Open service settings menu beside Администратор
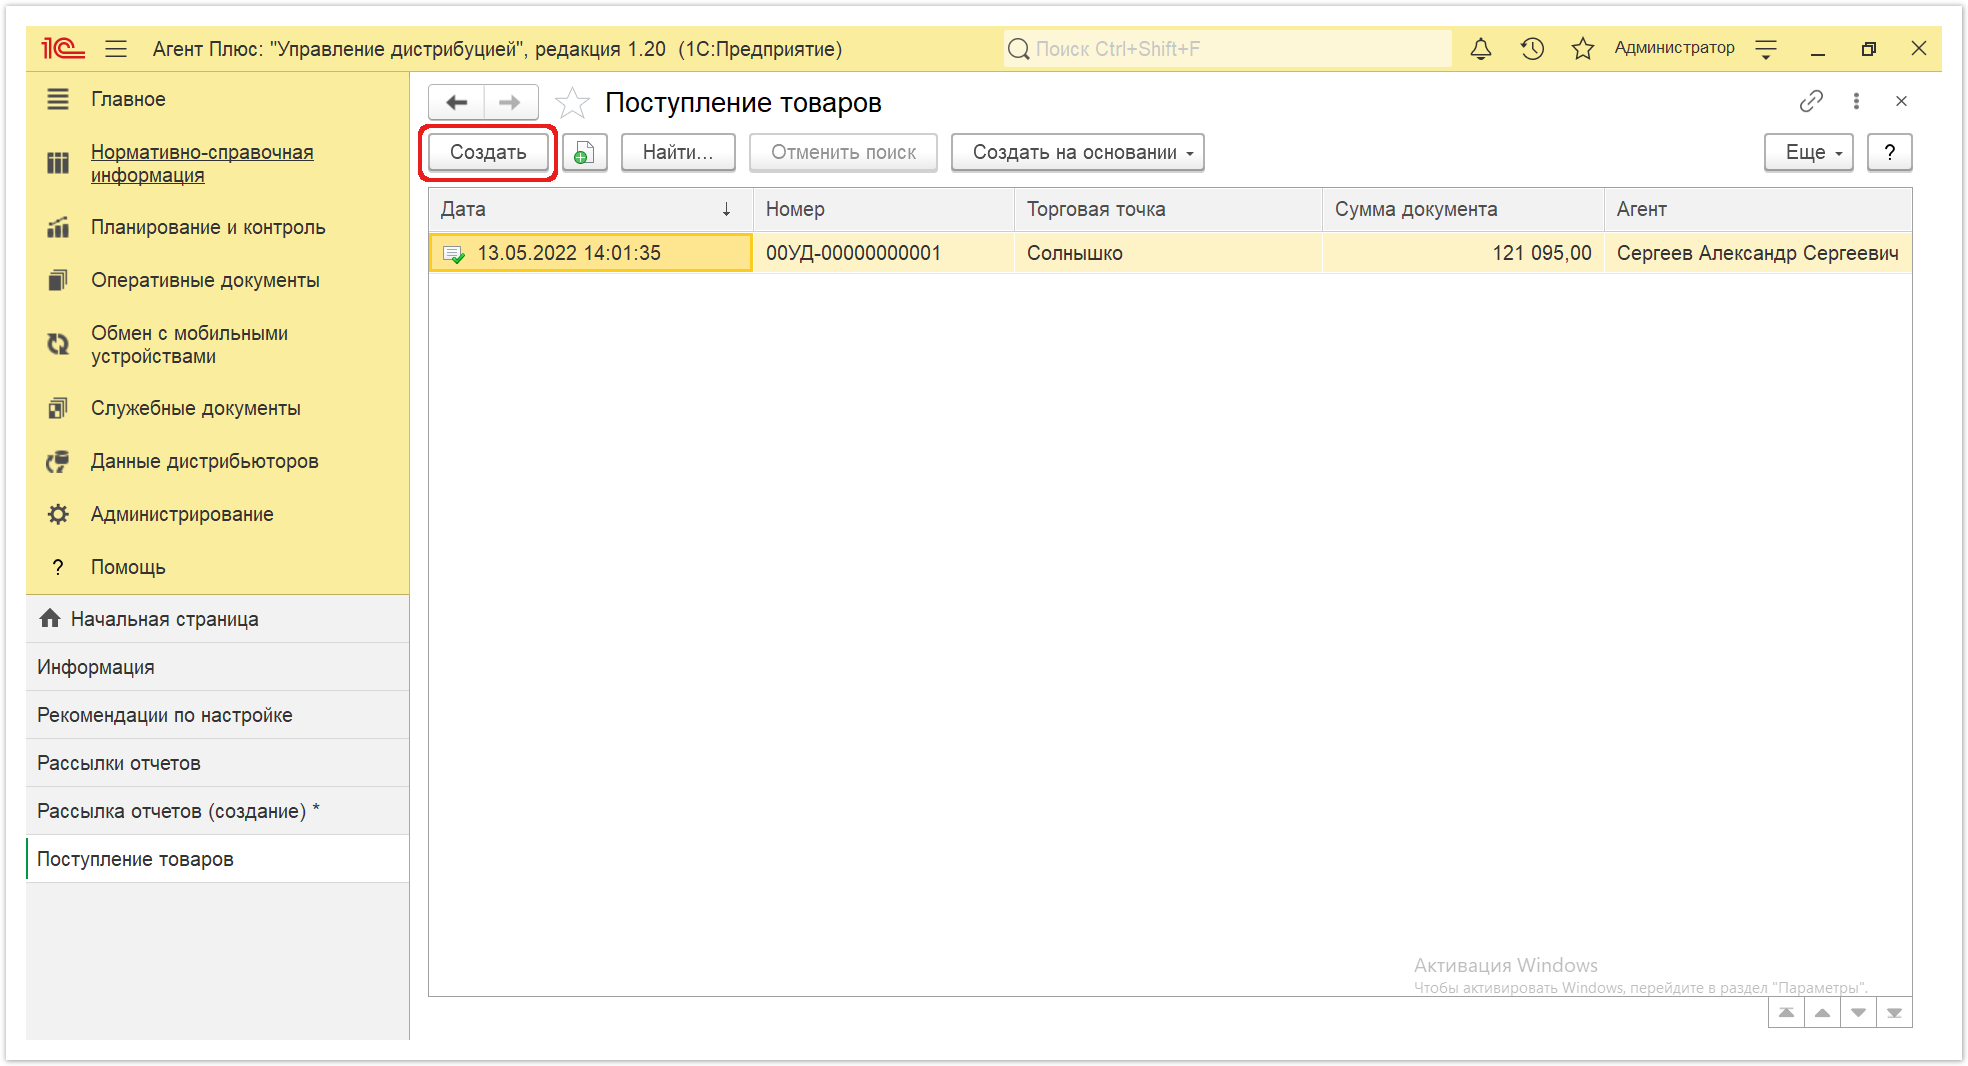This screenshot has height=1066, width=1968. coord(1766,48)
